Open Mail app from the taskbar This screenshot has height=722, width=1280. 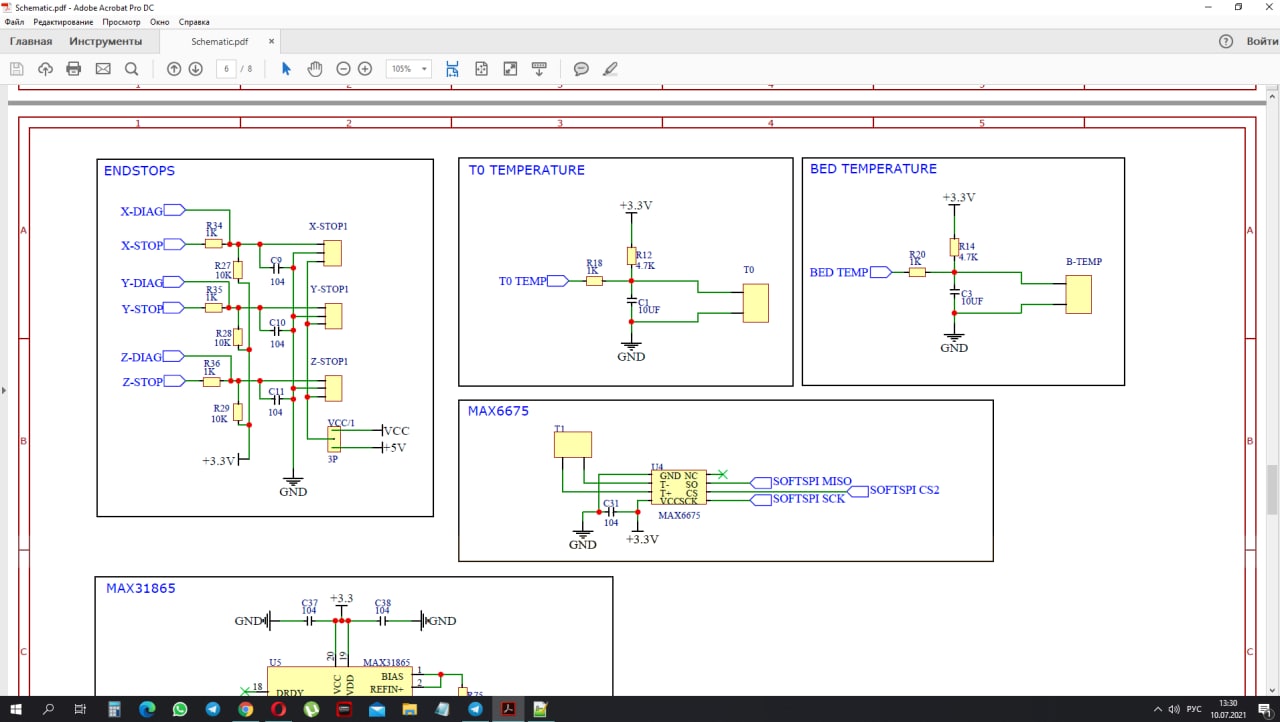tap(377, 709)
